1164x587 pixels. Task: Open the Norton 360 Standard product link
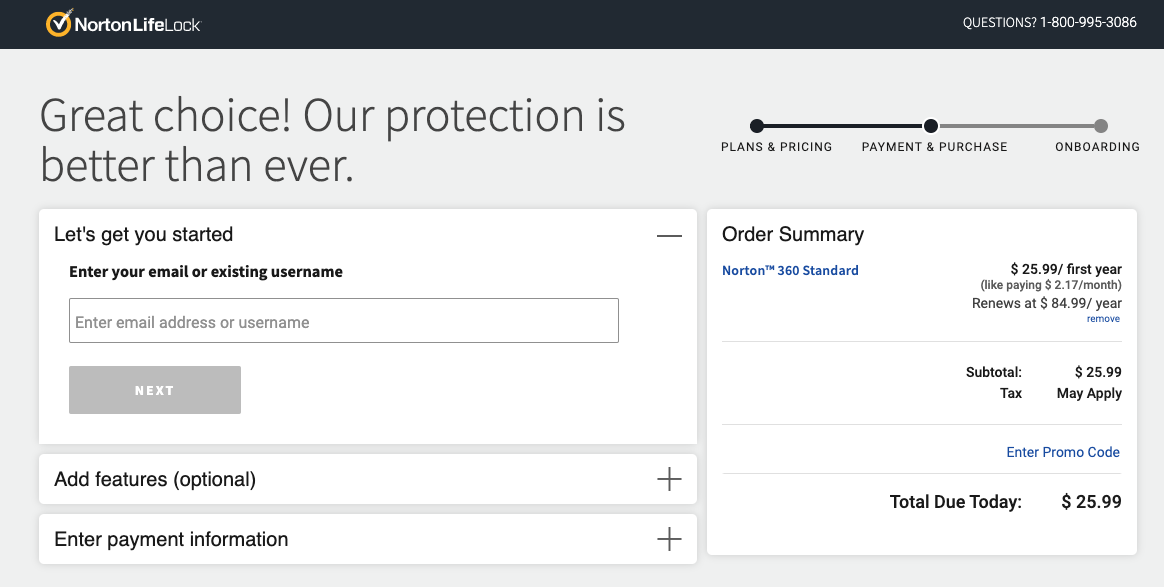coord(790,270)
